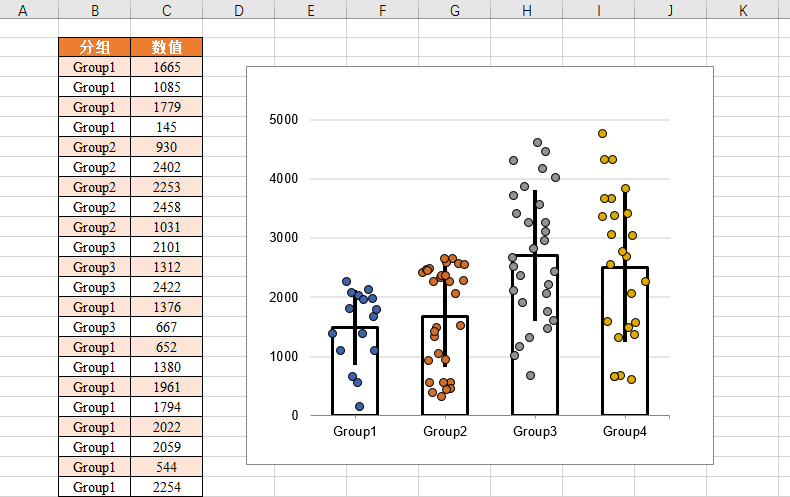Select cell with value 930
Viewport: 790px width, 497px height.
167,147
